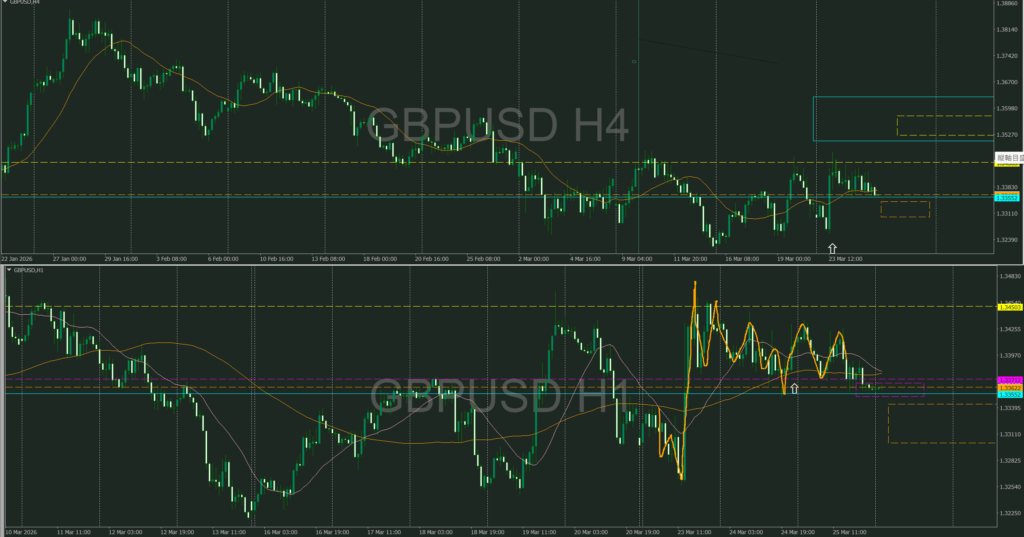The width and height of the screenshot is (1024, 537).
Task: Click the 1.38860 value on H4 price scale
Action: point(1008,4)
